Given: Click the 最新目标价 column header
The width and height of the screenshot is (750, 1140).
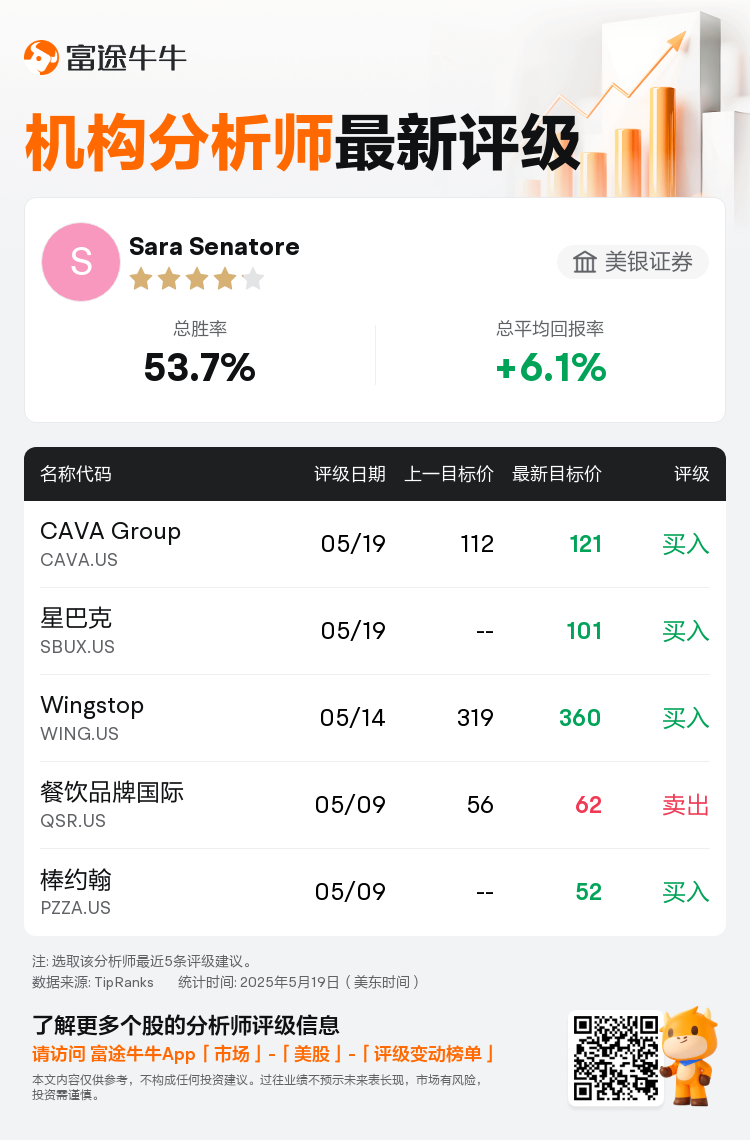Looking at the screenshot, I should click(x=557, y=474).
